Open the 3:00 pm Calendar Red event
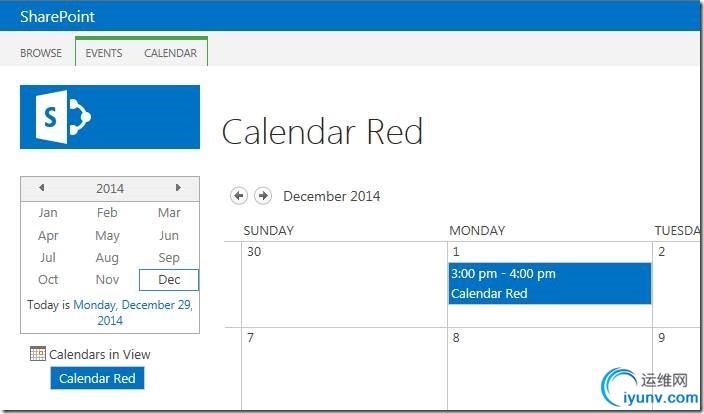704x414 pixels. point(549,284)
